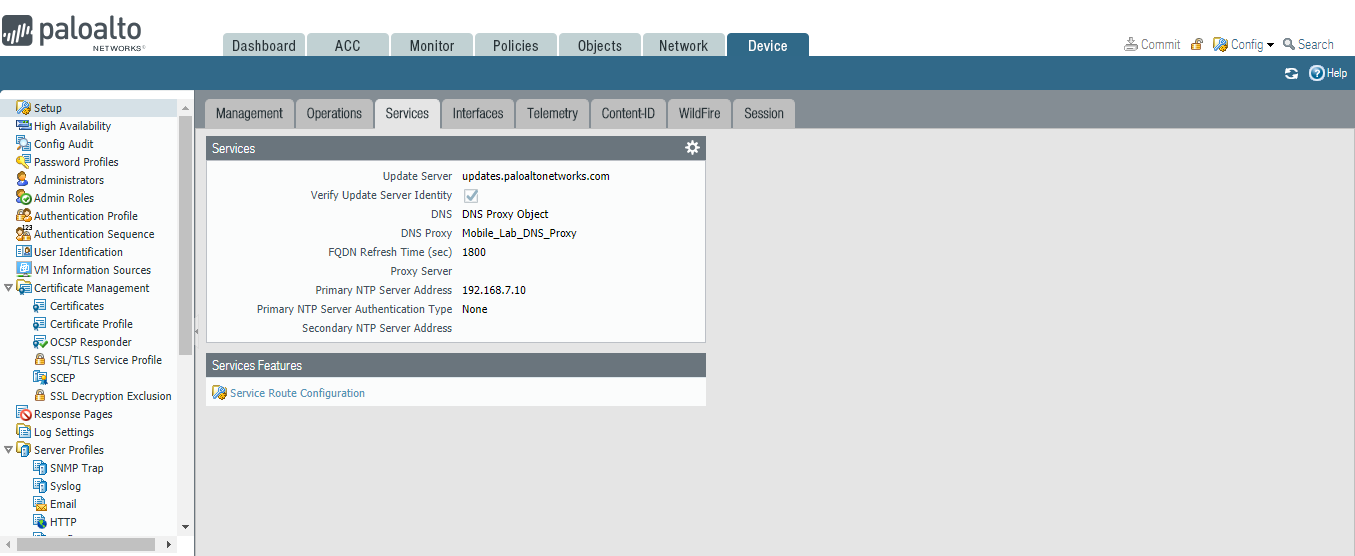This screenshot has height=556, width=1355.
Task: Click the Authentication Profile icon
Action: point(23,216)
